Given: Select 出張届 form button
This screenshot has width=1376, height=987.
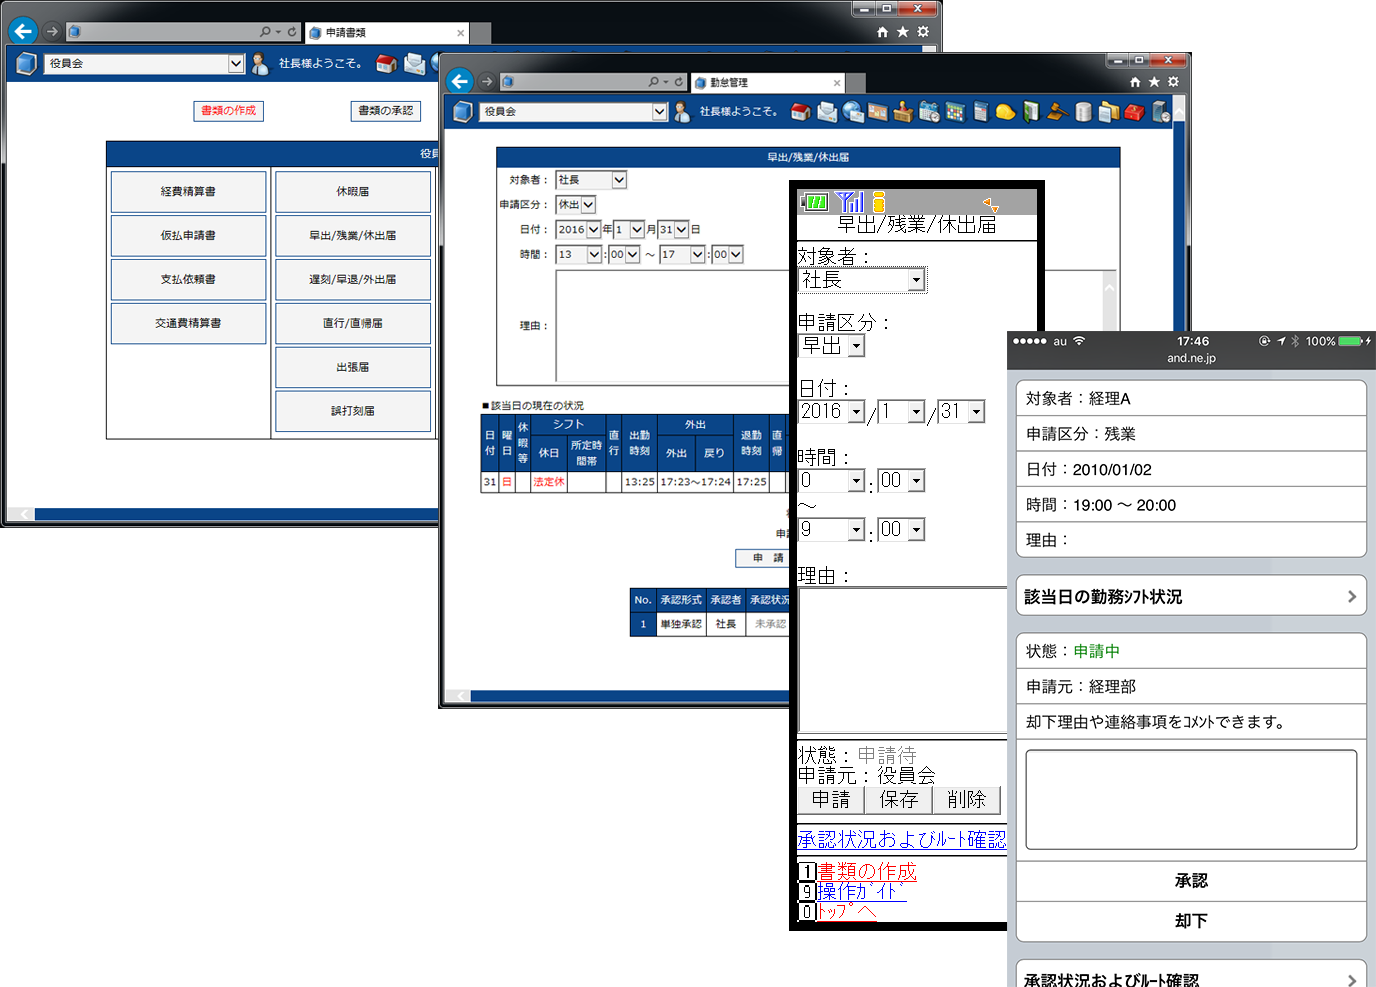Looking at the screenshot, I should tap(353, 367).
